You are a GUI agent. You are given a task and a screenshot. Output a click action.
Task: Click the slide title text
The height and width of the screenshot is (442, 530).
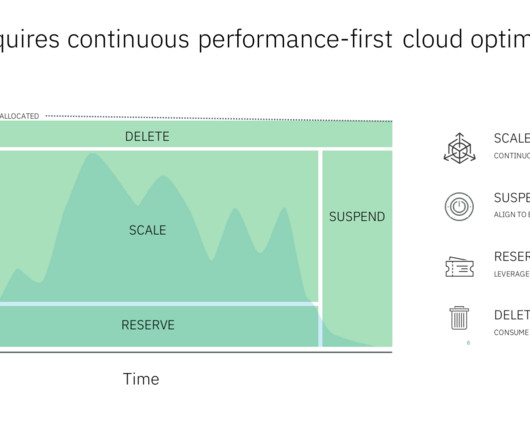point(265,40)
